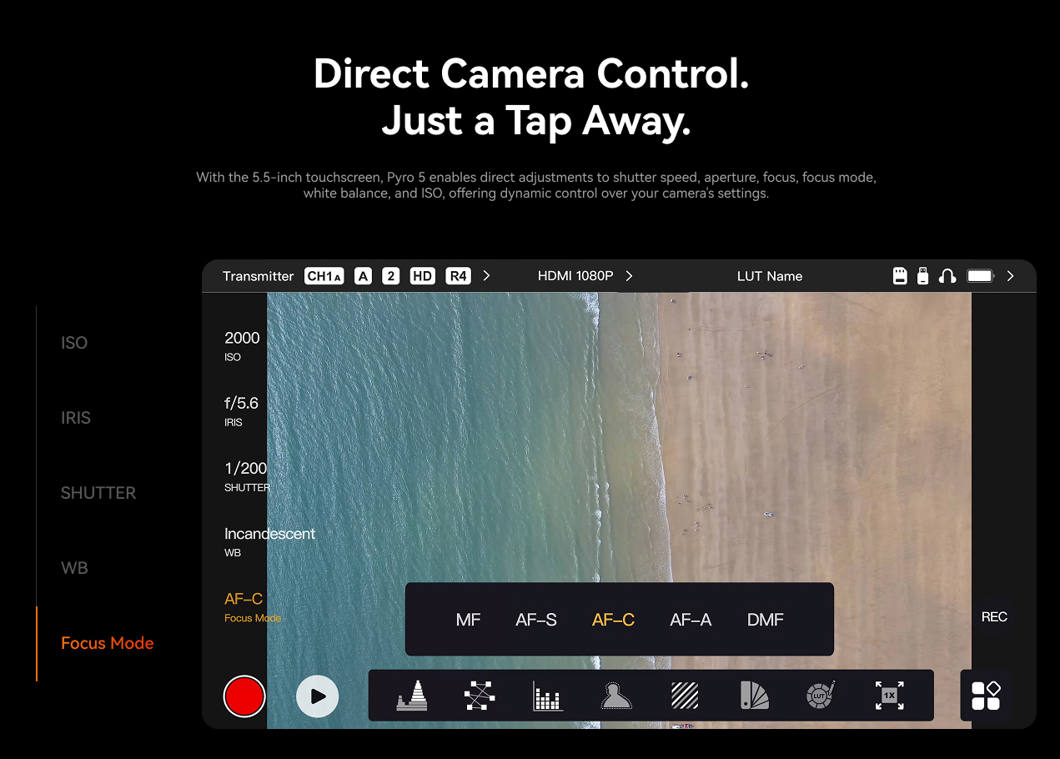This screenshot has height=759, width=1060.
Task: Switch to the ISO tab
Action: point(74,343)
